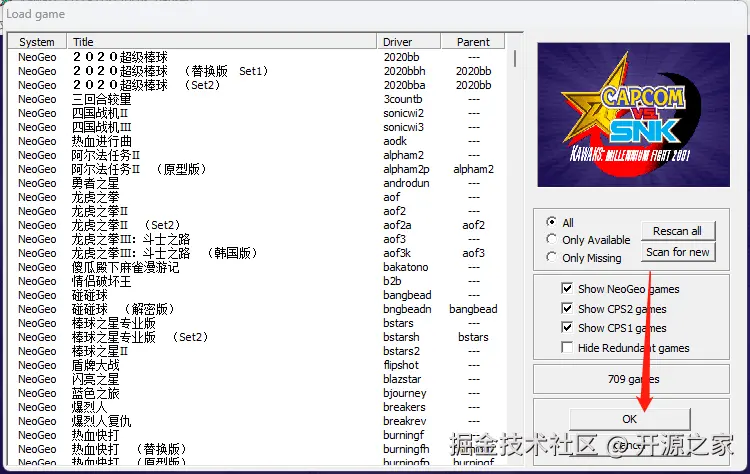Image resolution: width=750 pixels, height=474 pixels.
Task: Select the row with driver androdun
Action: point(256,183)
